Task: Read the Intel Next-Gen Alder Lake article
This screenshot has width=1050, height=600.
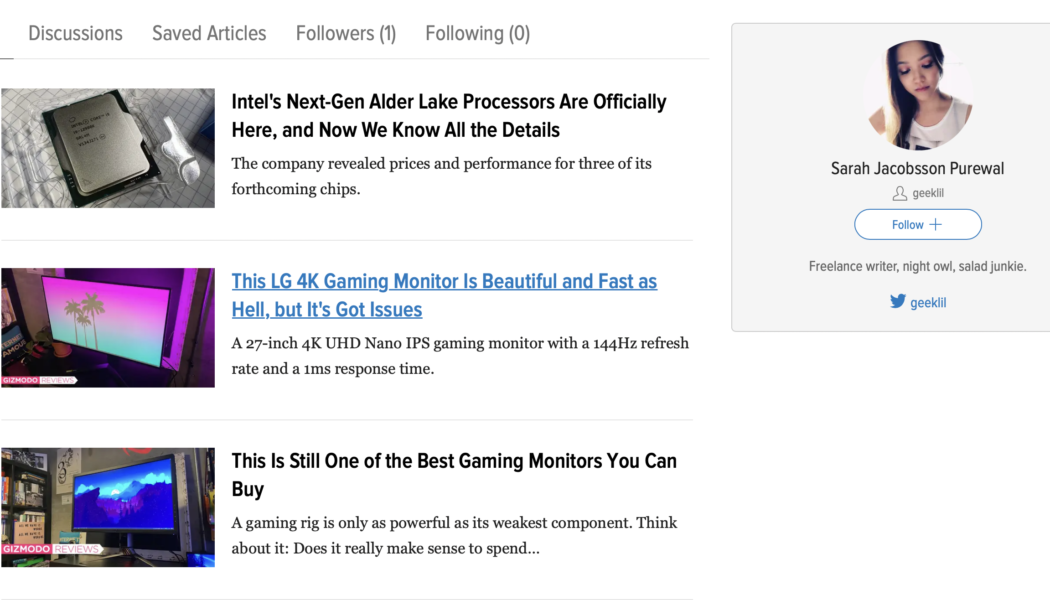Action: pyautogui.click(x=448, y=115)
